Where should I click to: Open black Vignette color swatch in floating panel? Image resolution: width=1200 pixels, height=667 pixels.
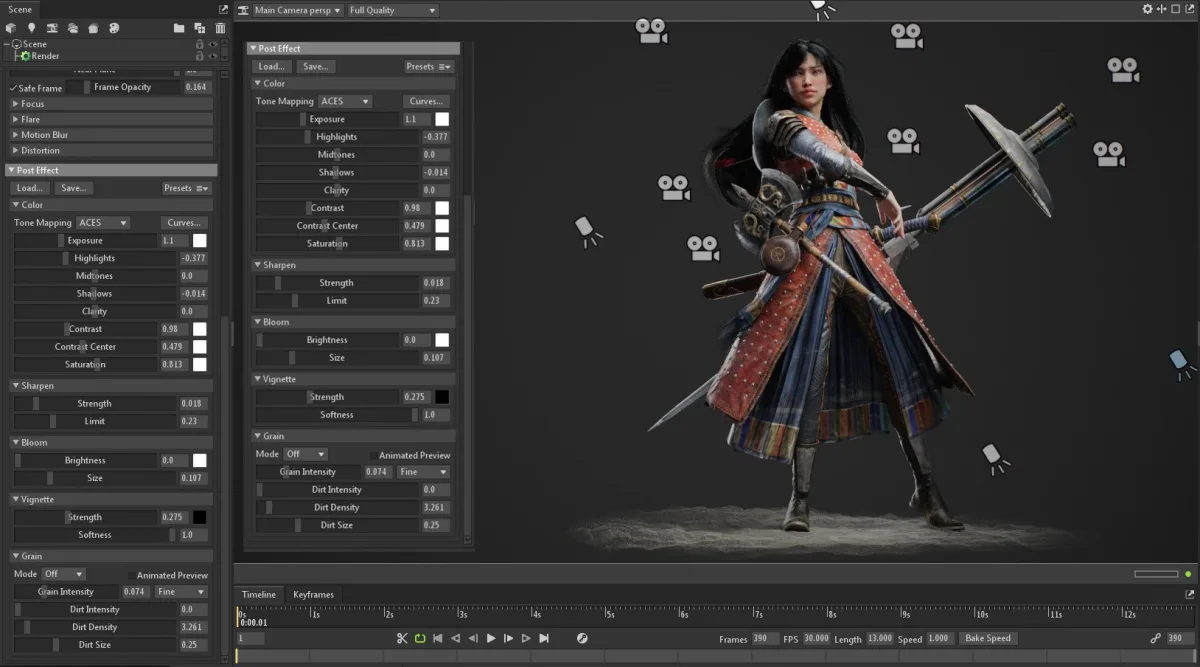(x=442, y=397)
